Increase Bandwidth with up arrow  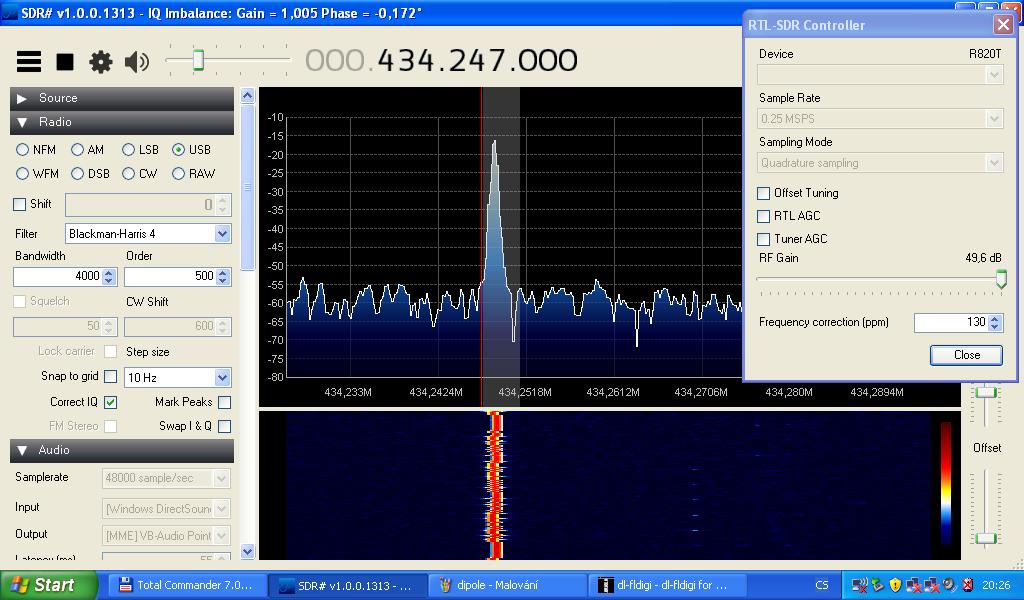point(109,272)
